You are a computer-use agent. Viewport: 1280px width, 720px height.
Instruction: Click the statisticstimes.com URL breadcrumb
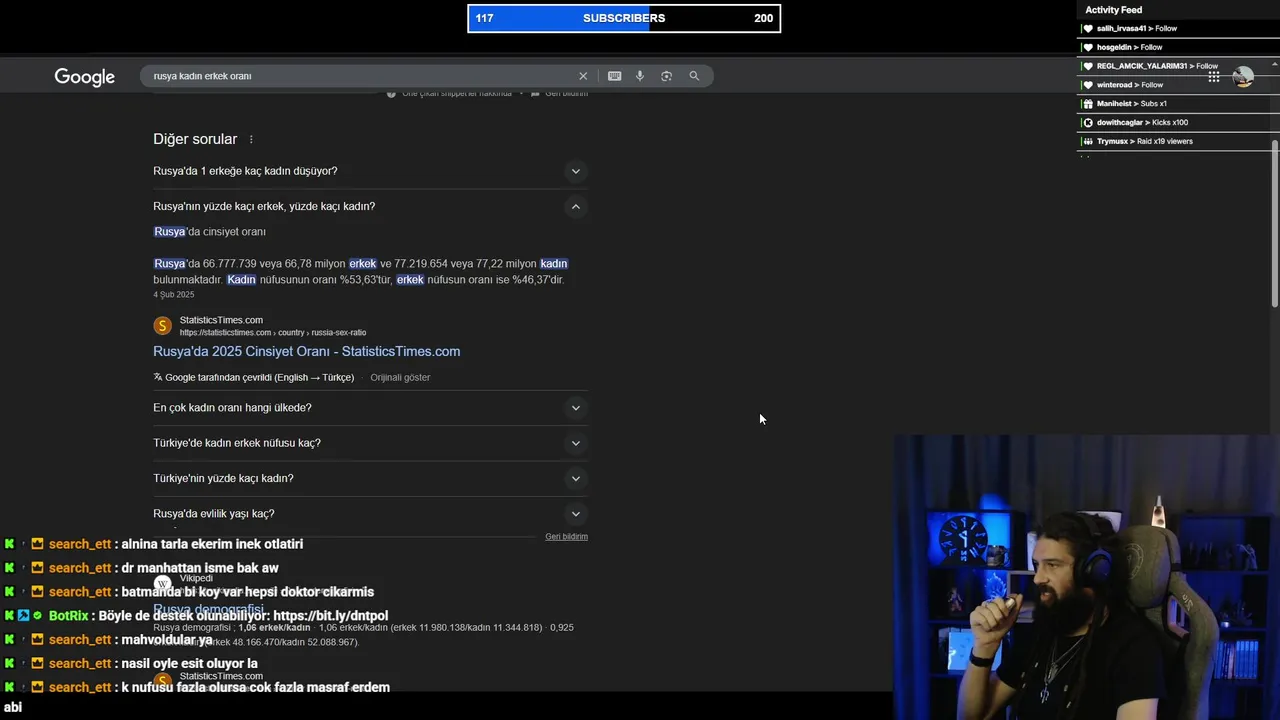(273, 332)
